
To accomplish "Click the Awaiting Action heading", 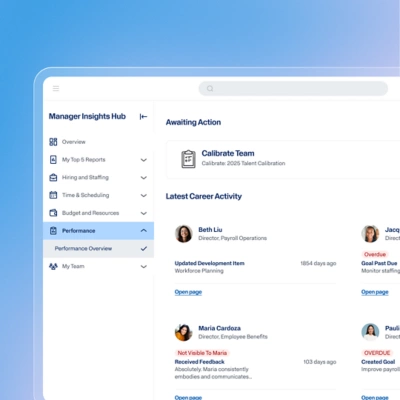I will [x=193, y=122].
